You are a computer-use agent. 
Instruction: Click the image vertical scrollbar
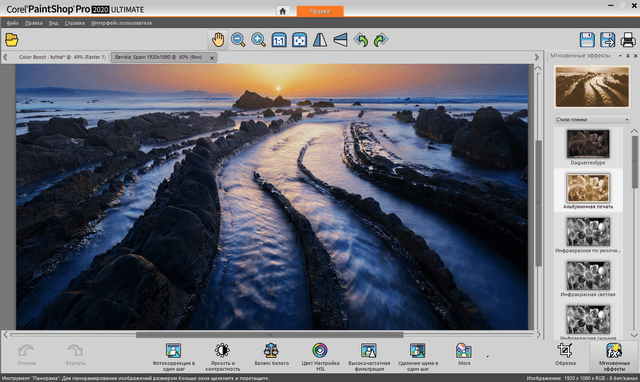tap(538, 203)
